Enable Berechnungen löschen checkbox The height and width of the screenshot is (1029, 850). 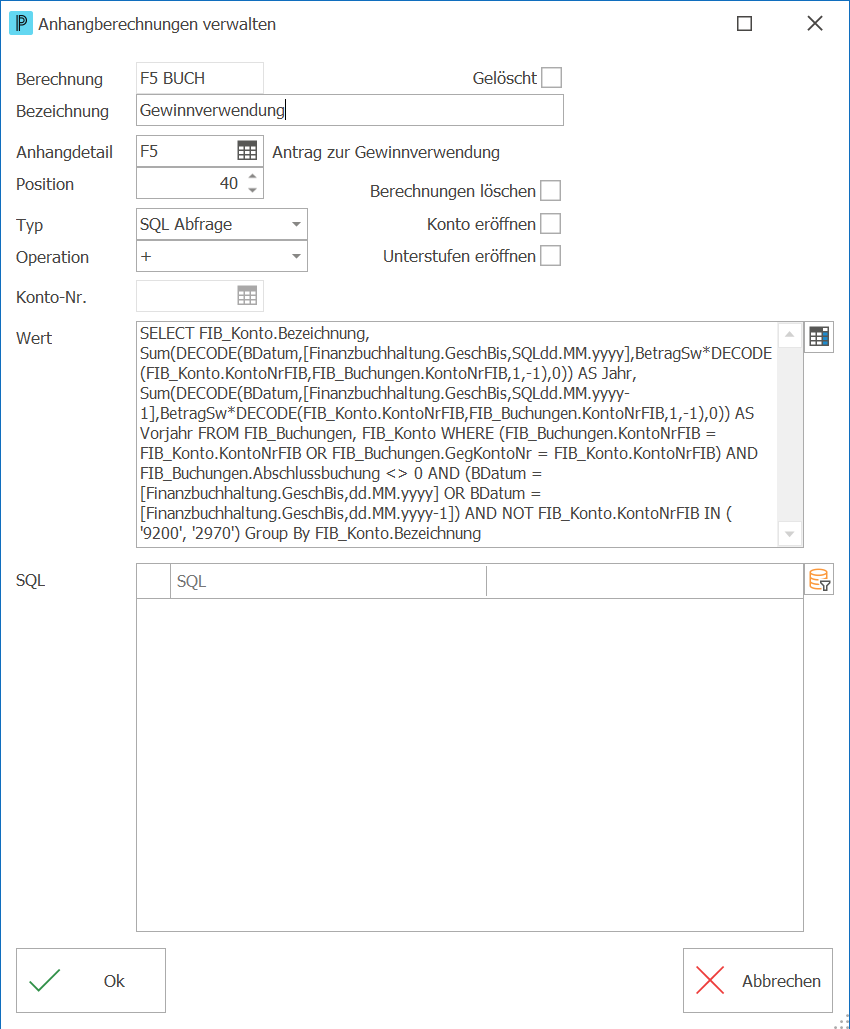tap(551, 191)
